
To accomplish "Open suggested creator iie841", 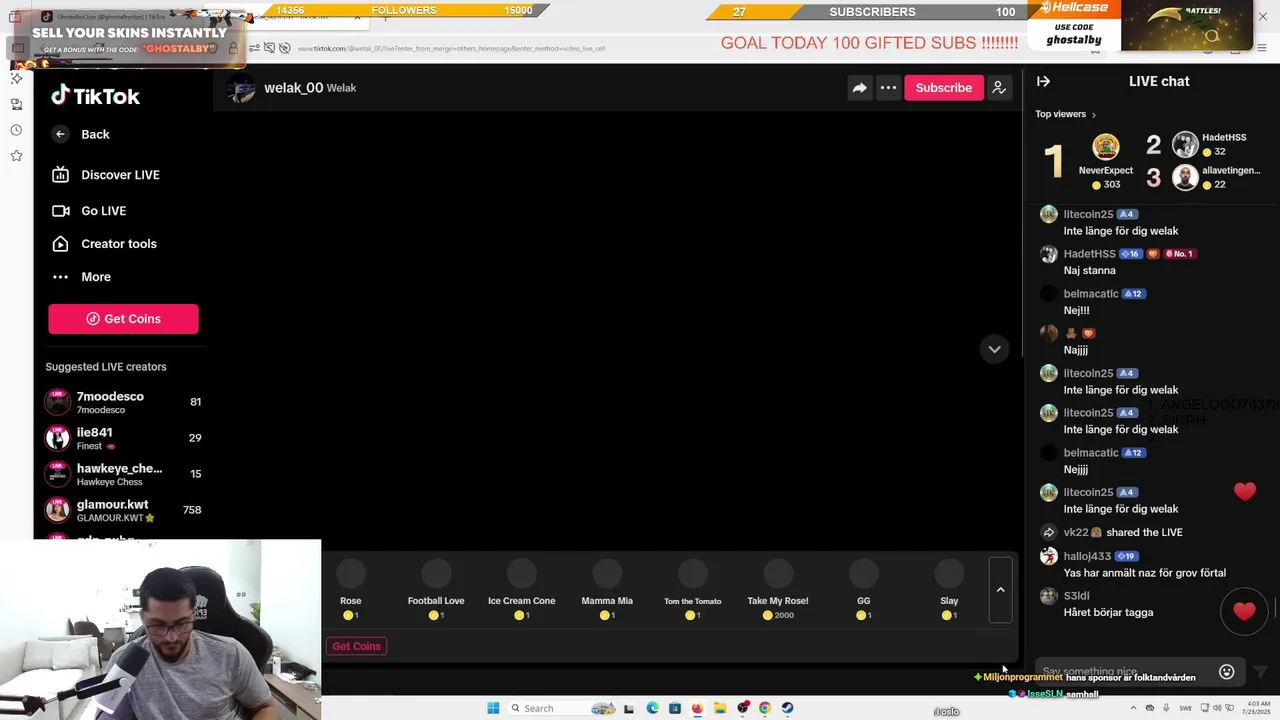I will (x=122, y=438).
